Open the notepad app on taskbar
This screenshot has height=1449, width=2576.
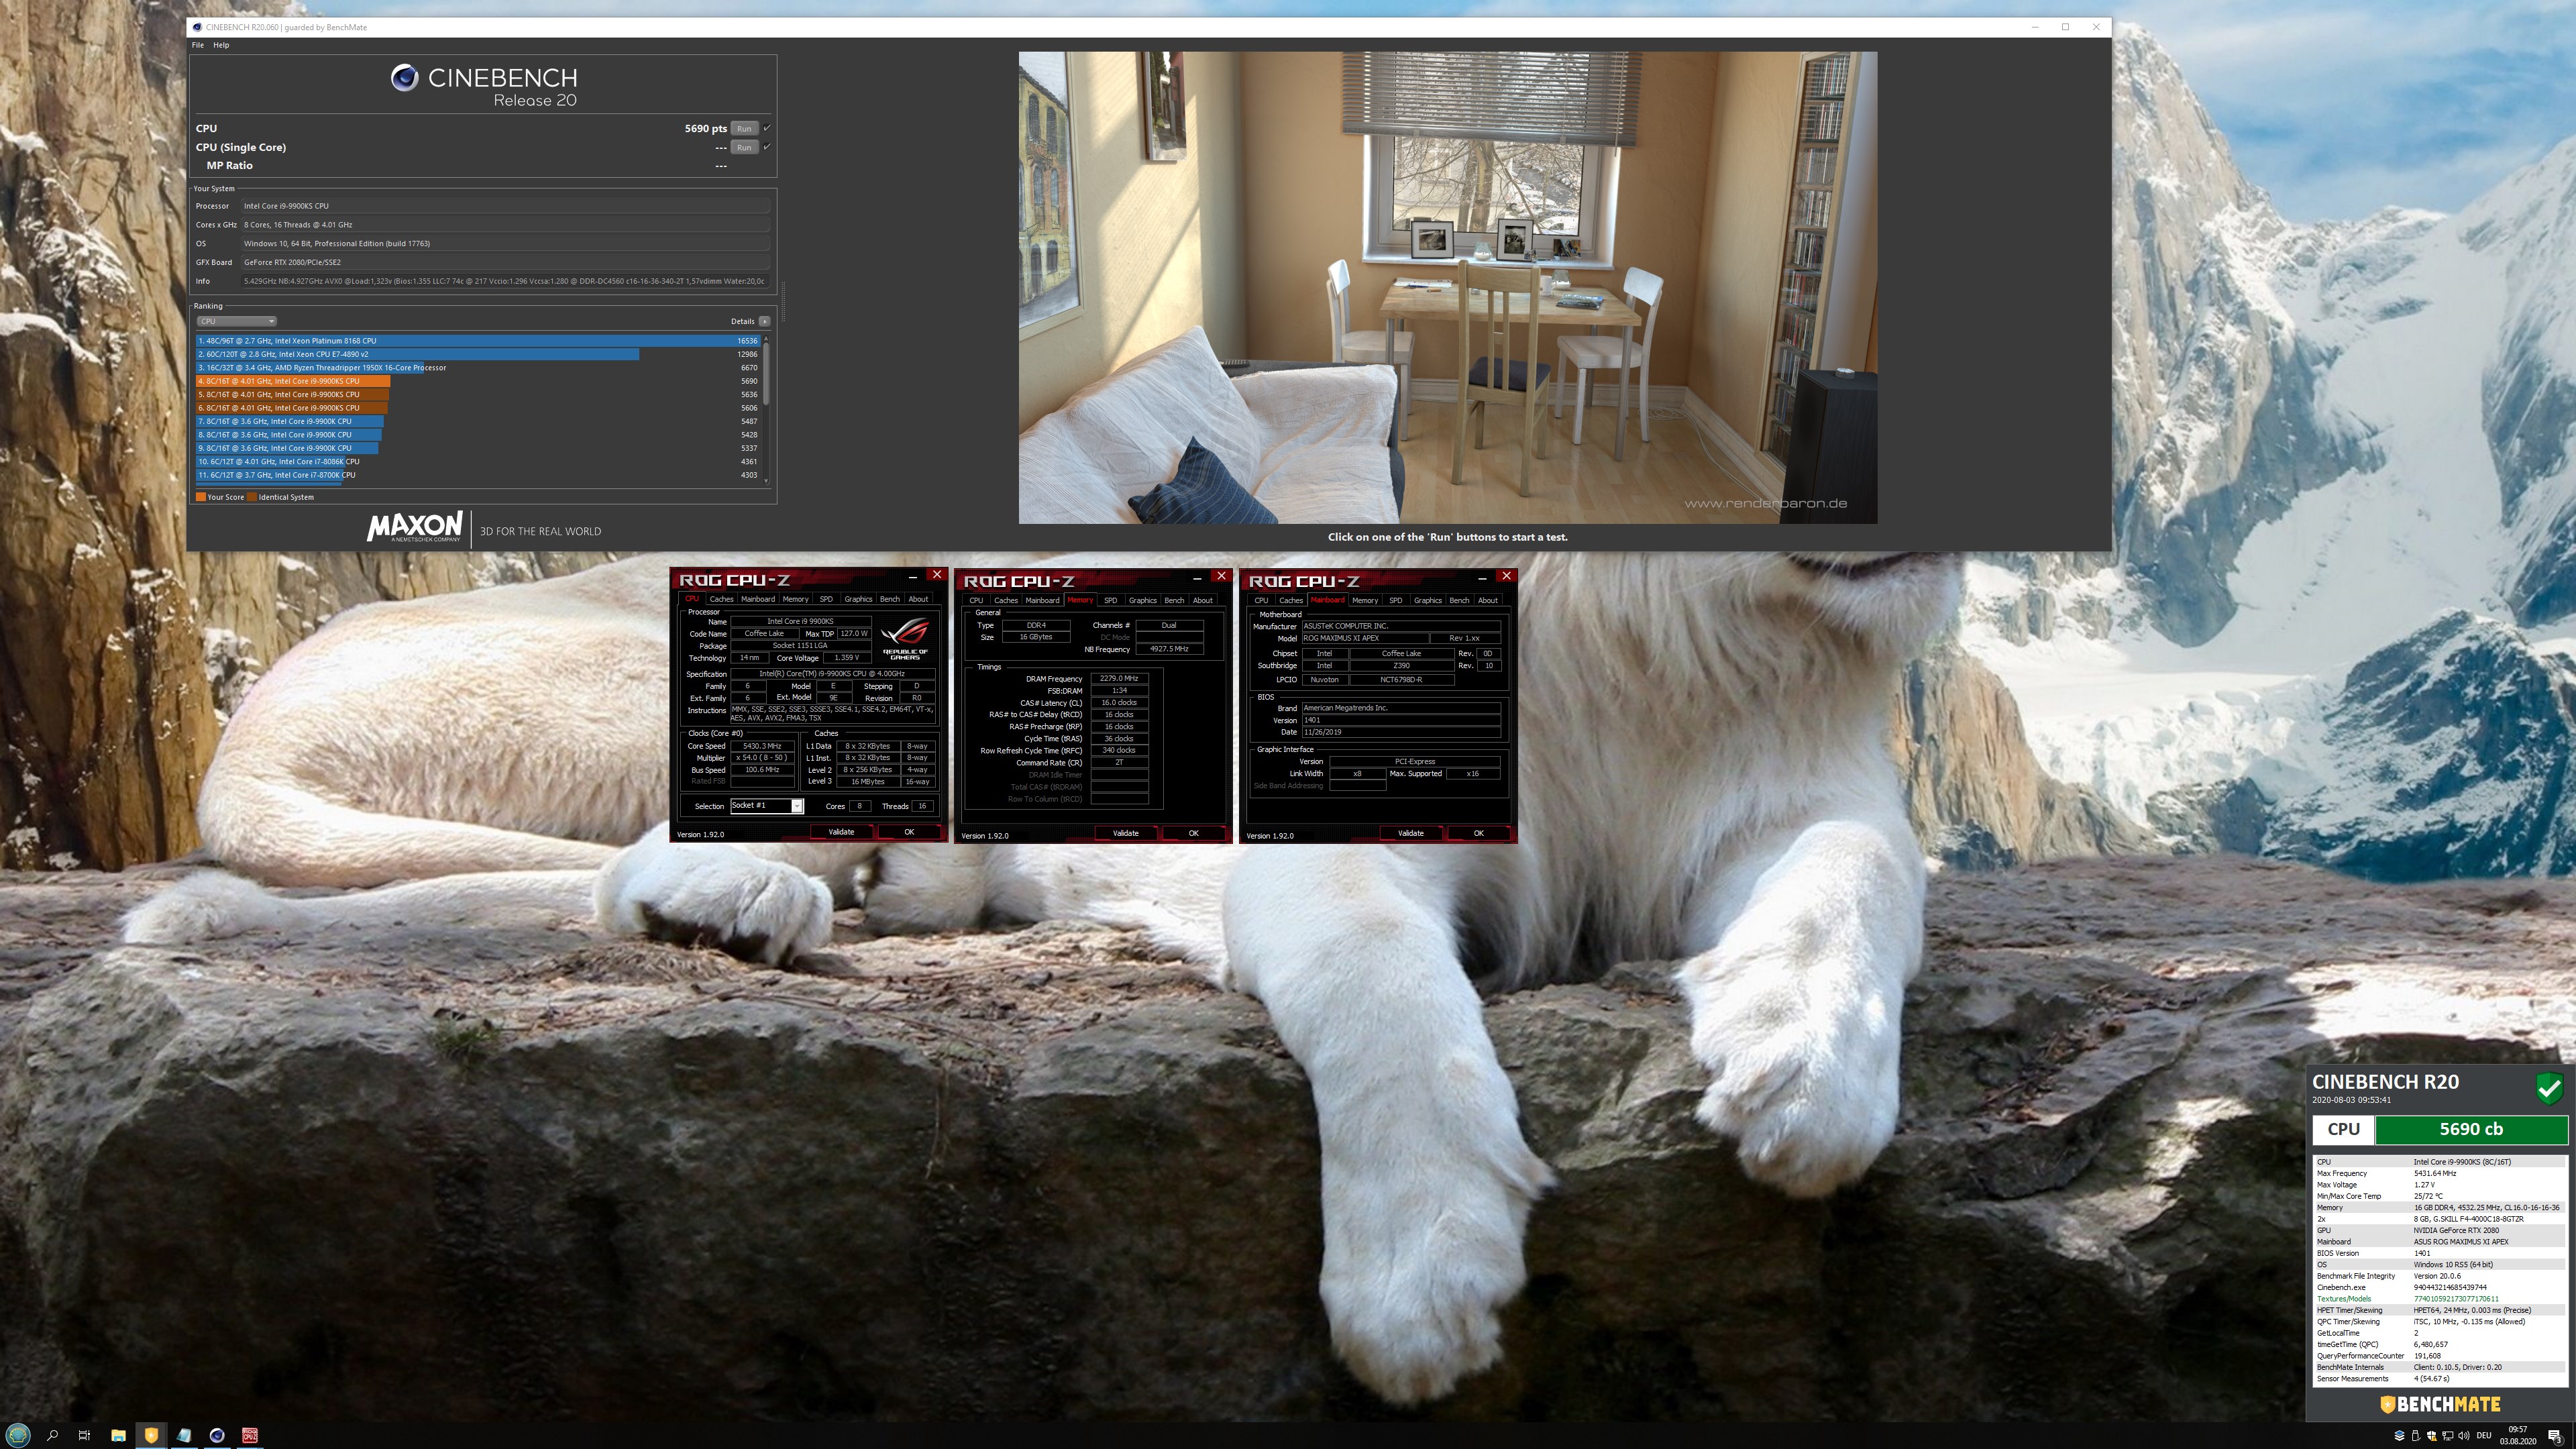click(184, 1435)
